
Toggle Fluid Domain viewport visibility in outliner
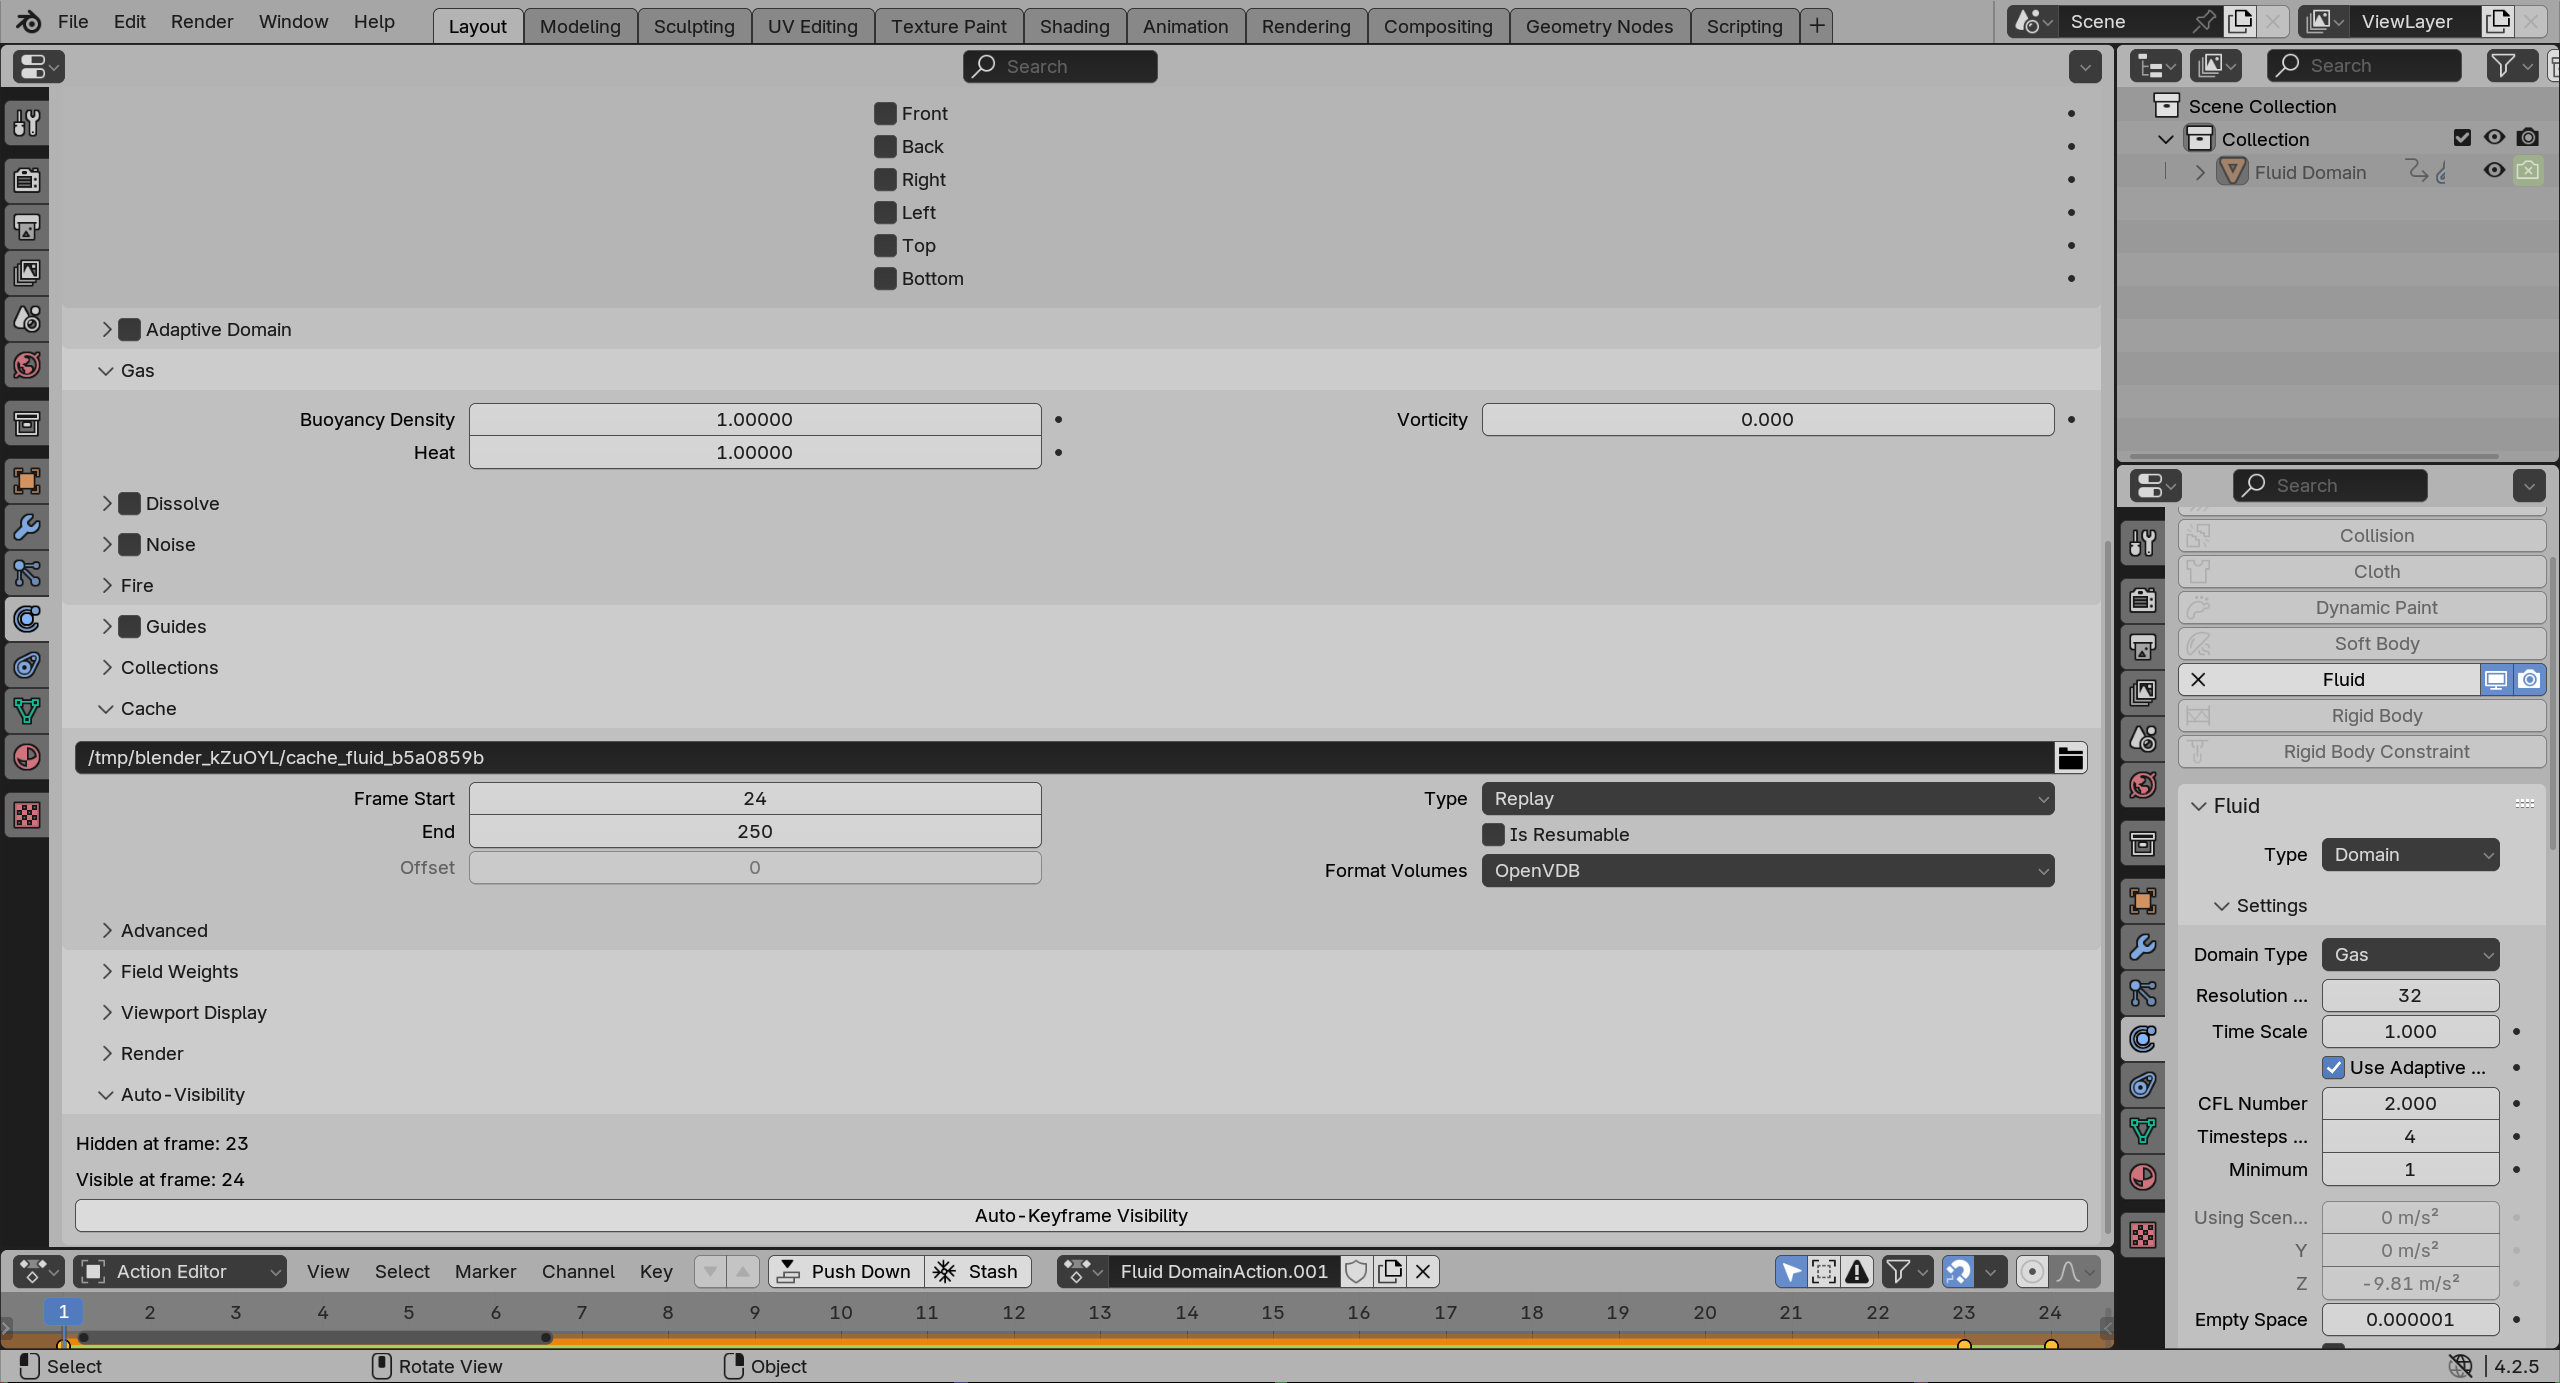(x=2493, y=171)
